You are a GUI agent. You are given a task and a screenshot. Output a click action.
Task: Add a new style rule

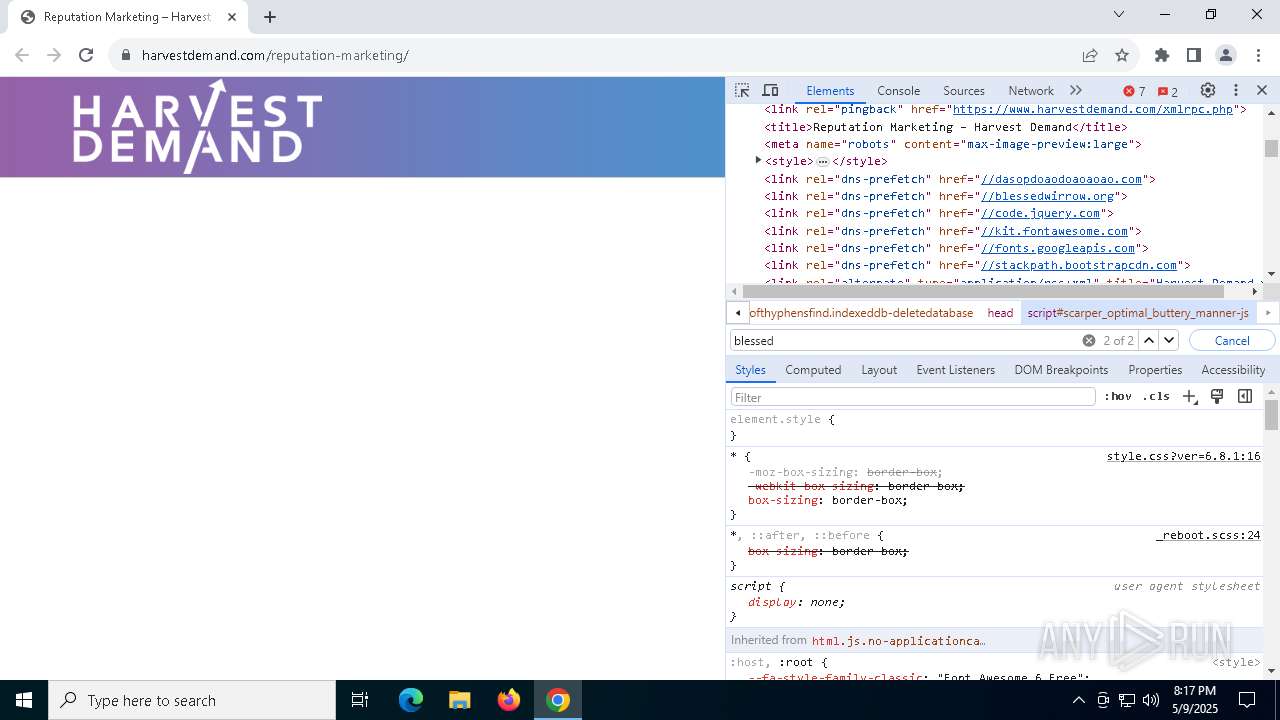click(x=1189, y=397)
